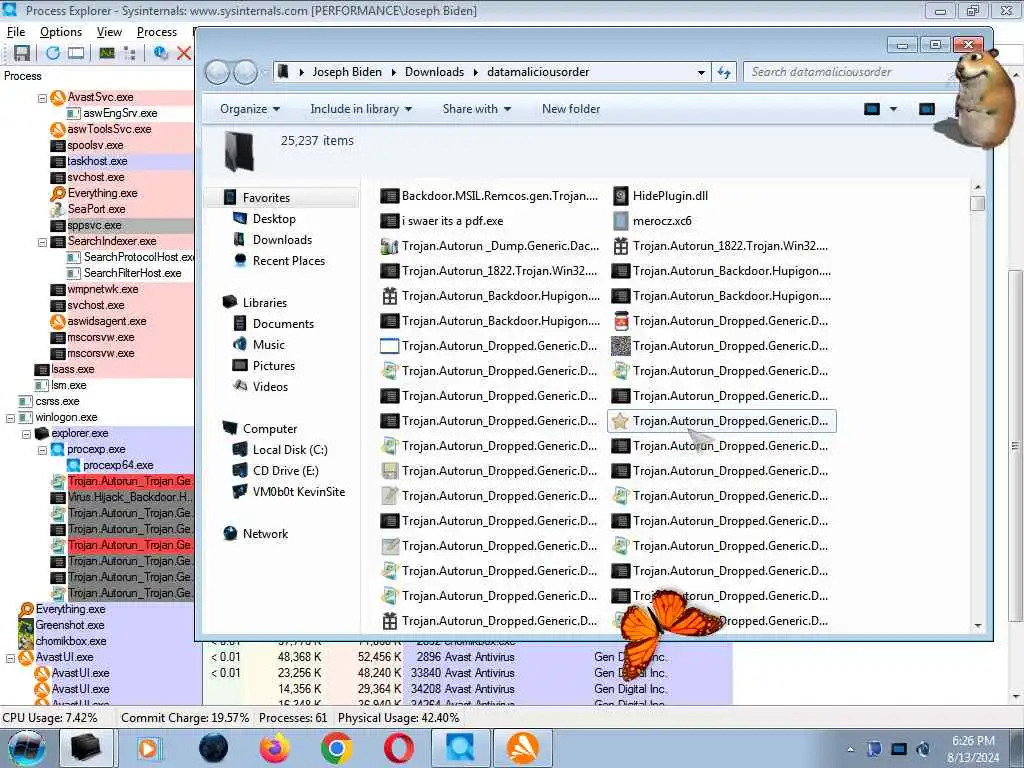This screenshot has height=768, width=1024.
Task: Click the Refresh icon in Process Explorer toolbar
Action: [53, 54]
